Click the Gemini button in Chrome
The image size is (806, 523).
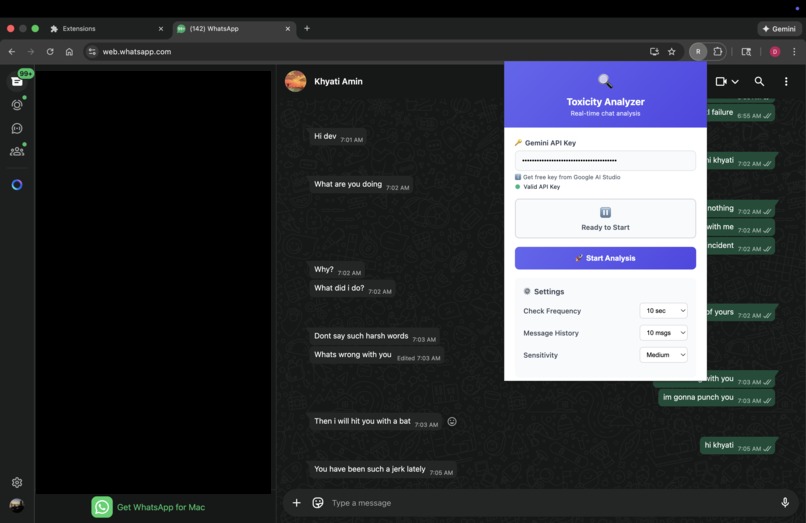[x=779, y=29]
